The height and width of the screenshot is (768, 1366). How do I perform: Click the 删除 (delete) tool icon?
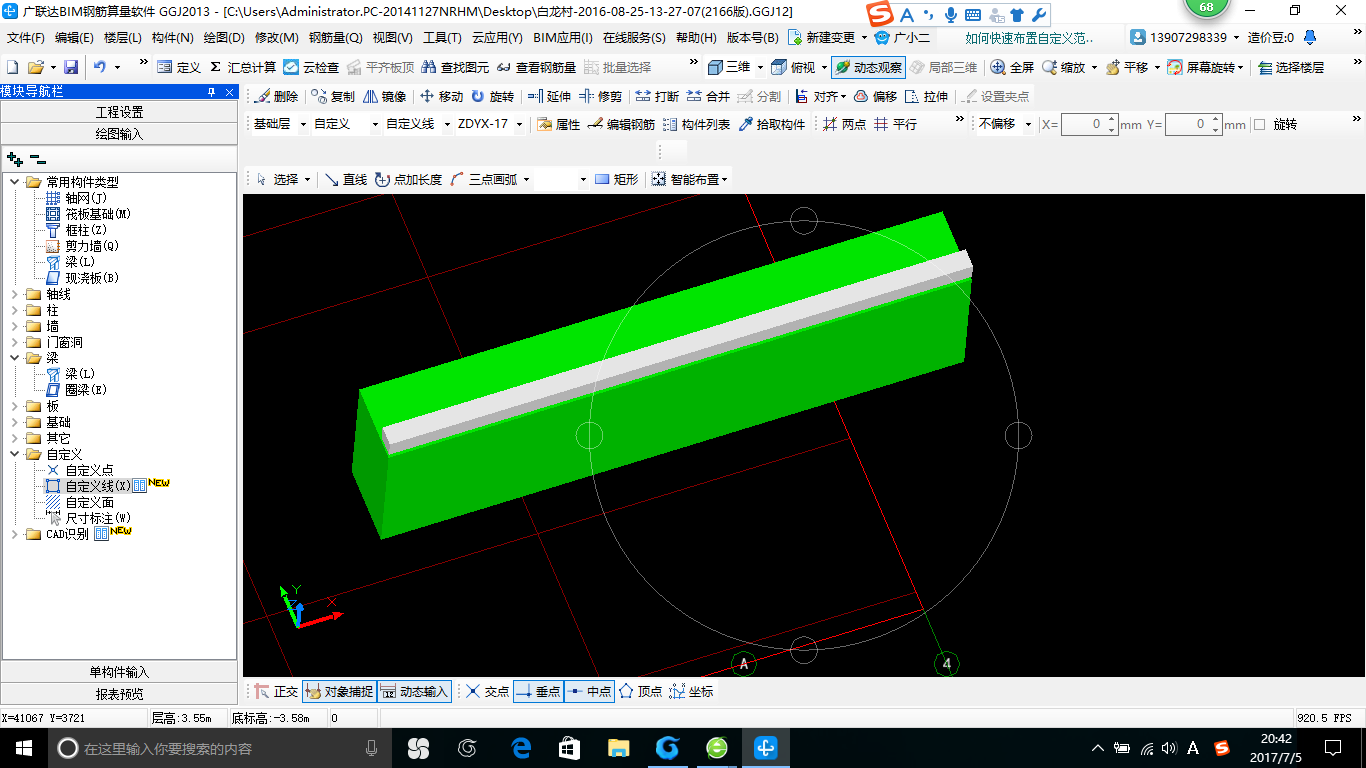(x=277, y=97)
